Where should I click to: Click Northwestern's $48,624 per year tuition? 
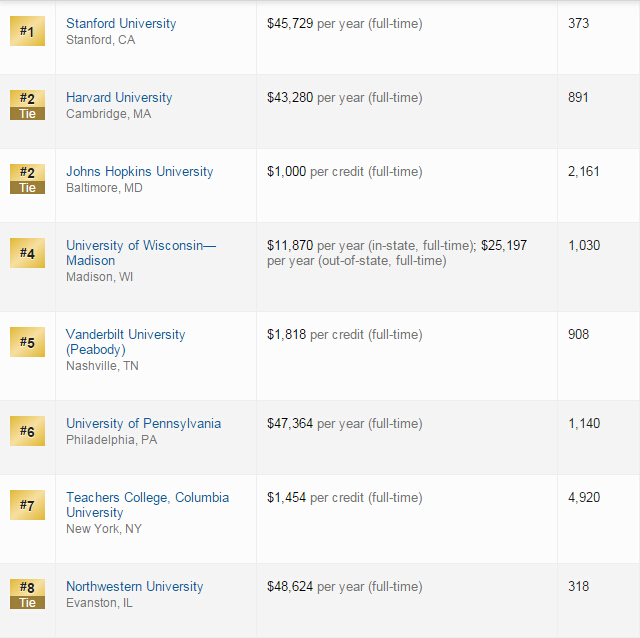(x=344, y=587)
